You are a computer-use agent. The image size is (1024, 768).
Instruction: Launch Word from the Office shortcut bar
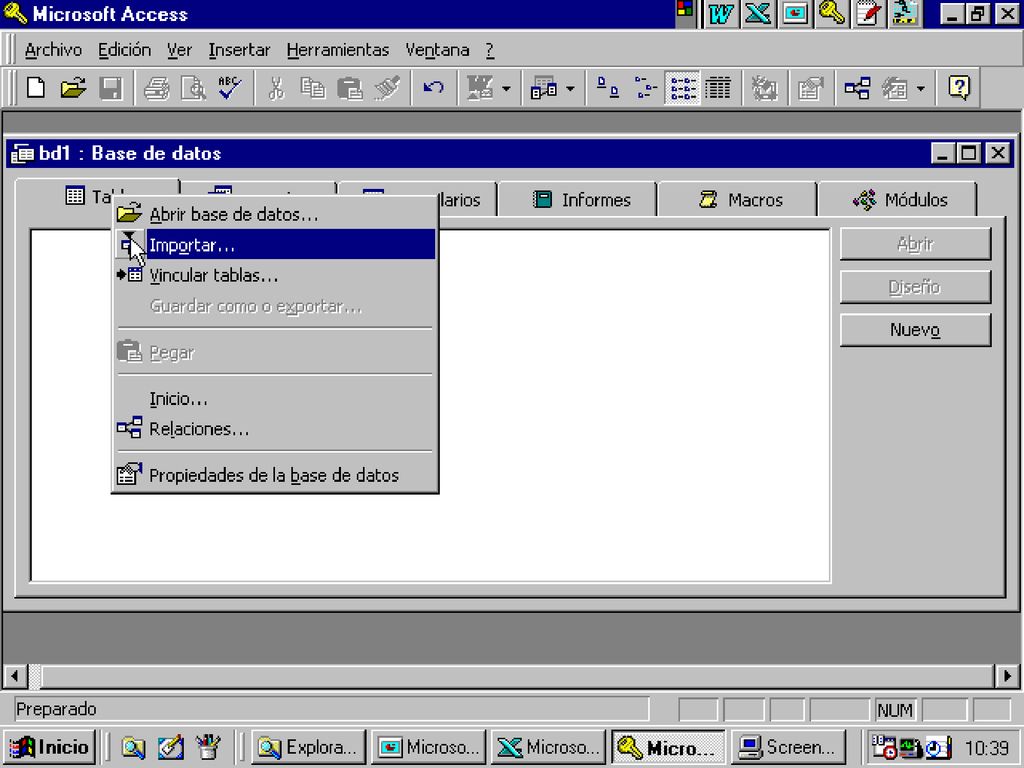(x=720, y=14)
